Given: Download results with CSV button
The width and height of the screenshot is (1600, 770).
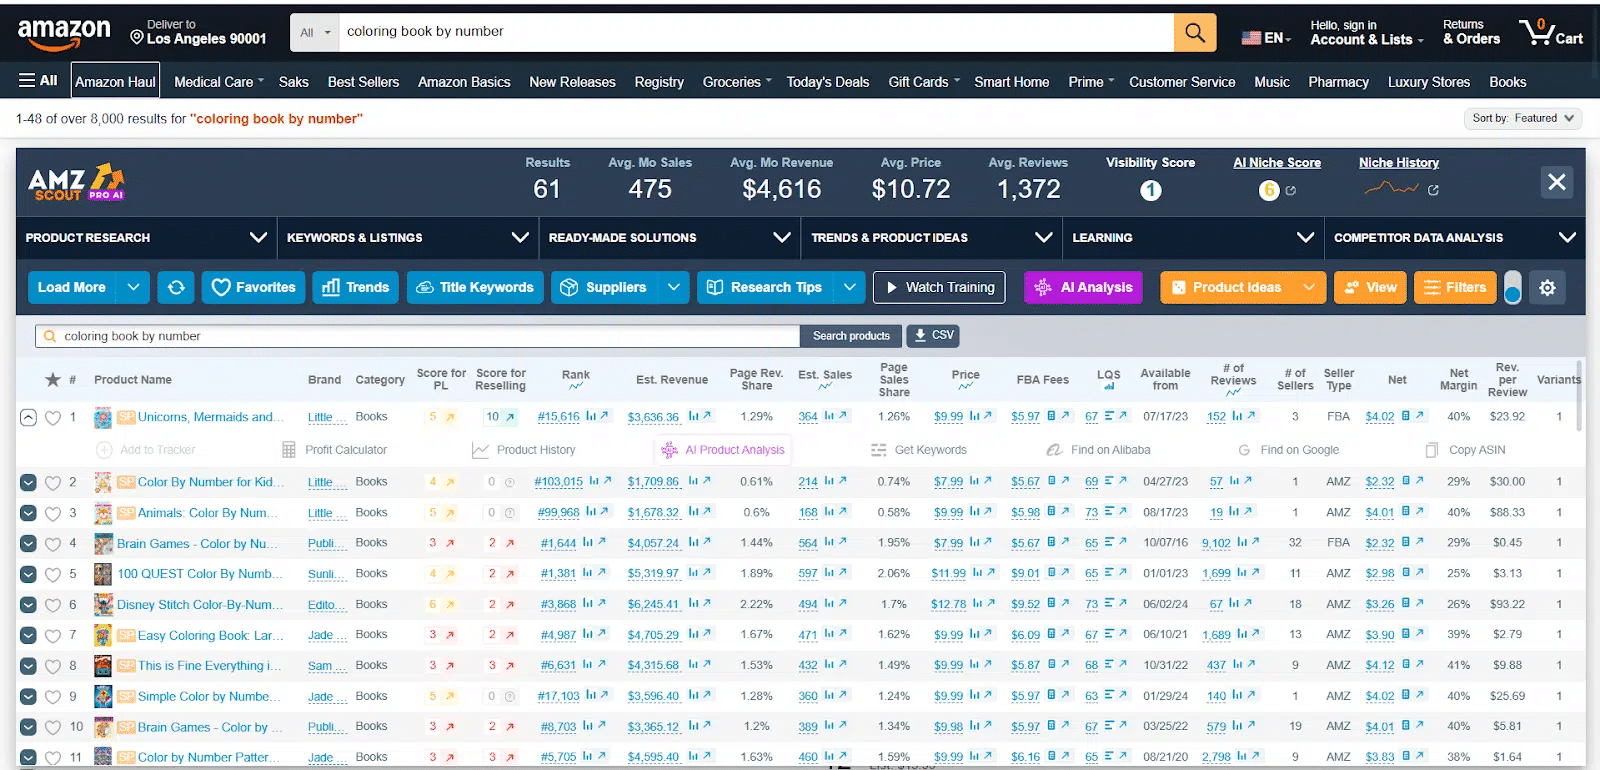Looking at the screenshot, I should point(934,336).
